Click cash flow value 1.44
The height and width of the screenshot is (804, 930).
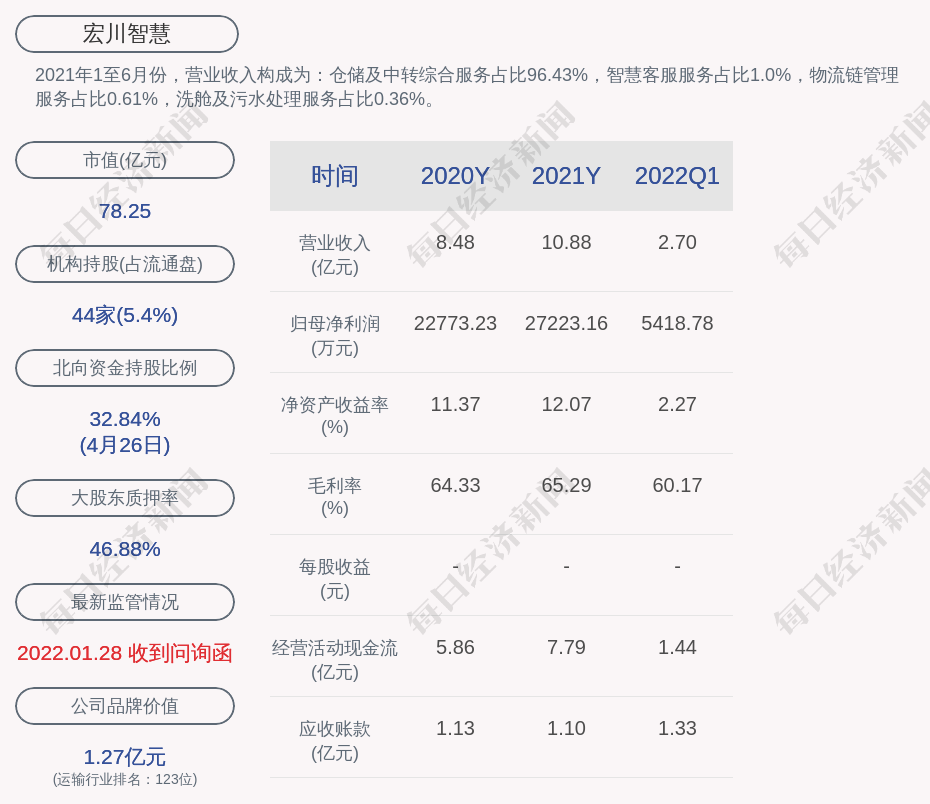(677, 647)
